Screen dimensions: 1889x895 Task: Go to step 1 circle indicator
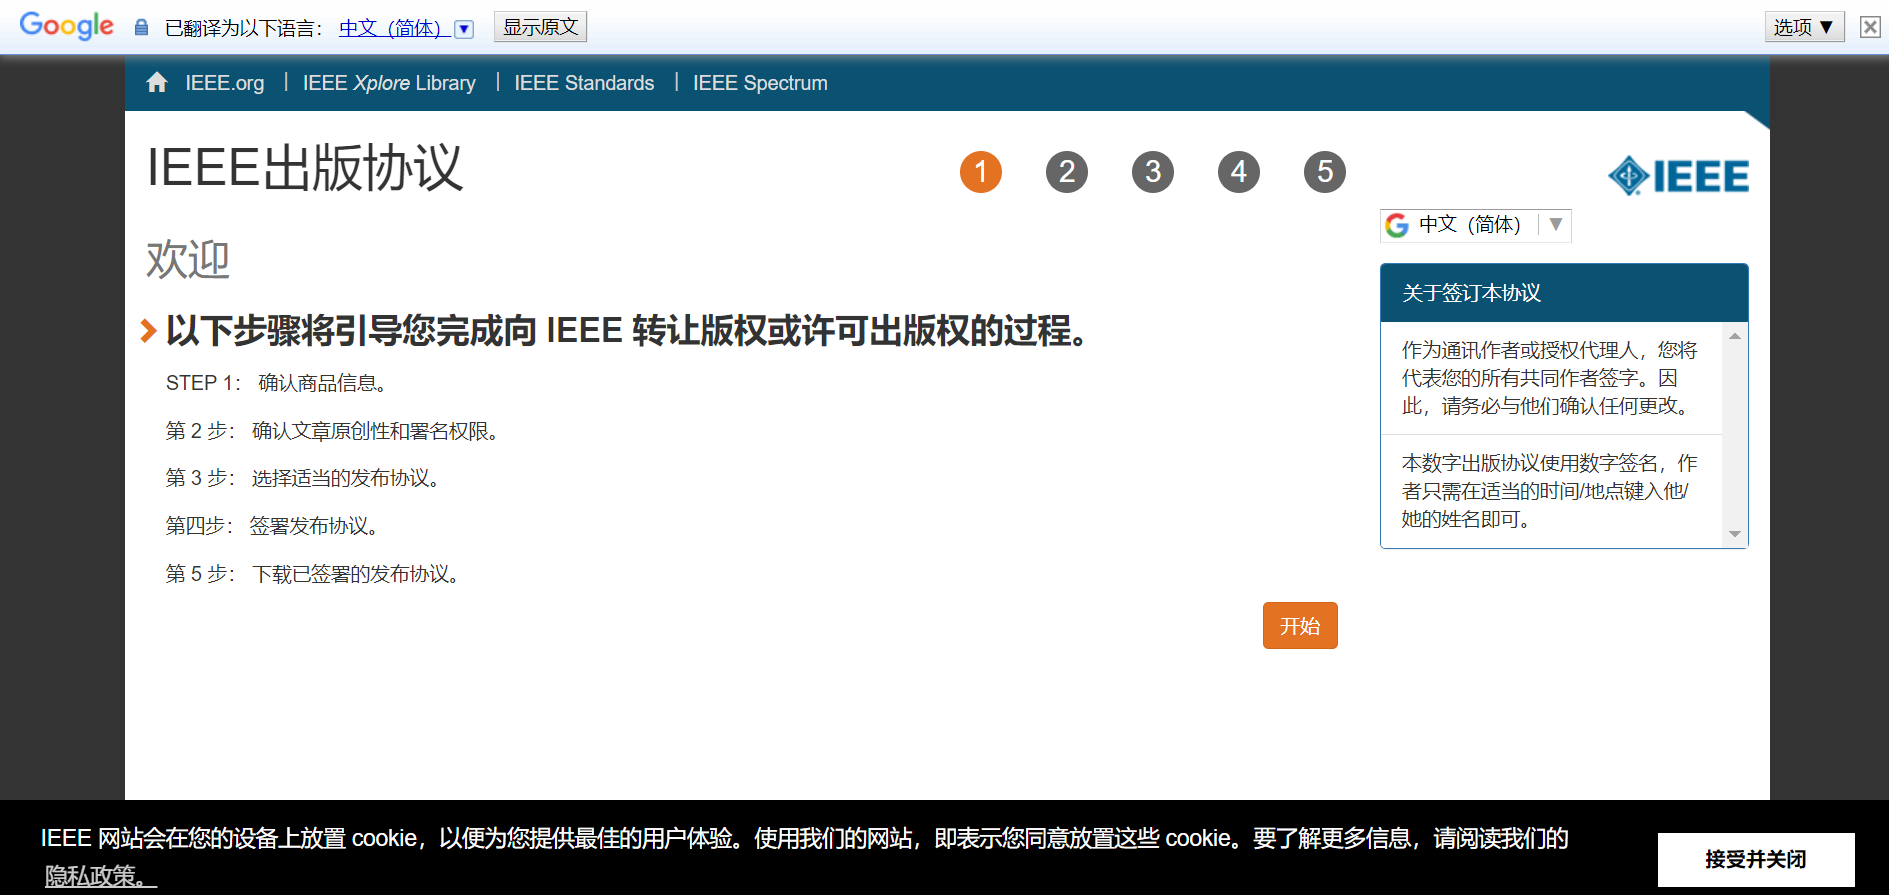(x=981, y=172)
